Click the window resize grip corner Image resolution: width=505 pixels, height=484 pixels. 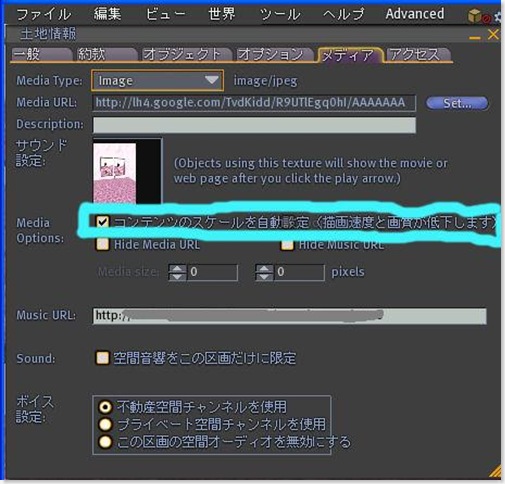click(x=495, y=473)
